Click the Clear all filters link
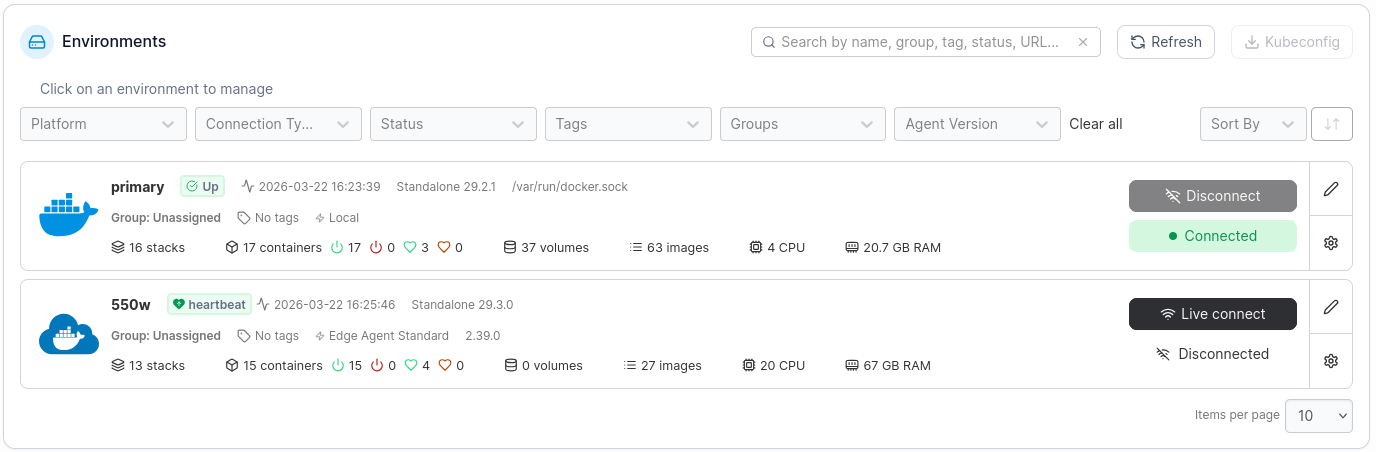The image size is (1376, 452). (x=1095, y=124)
